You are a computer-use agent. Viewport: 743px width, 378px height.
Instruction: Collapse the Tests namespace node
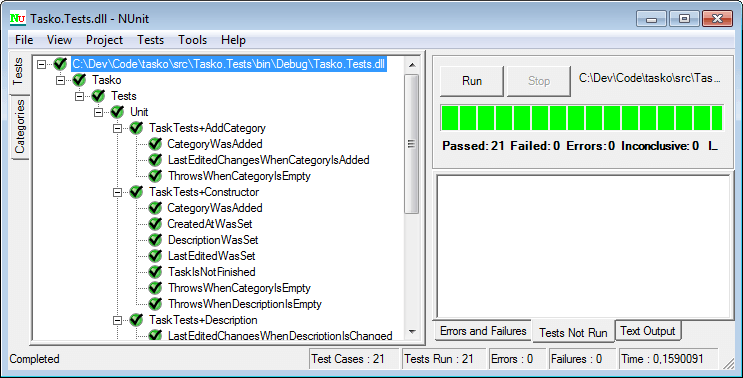(80, 96)
